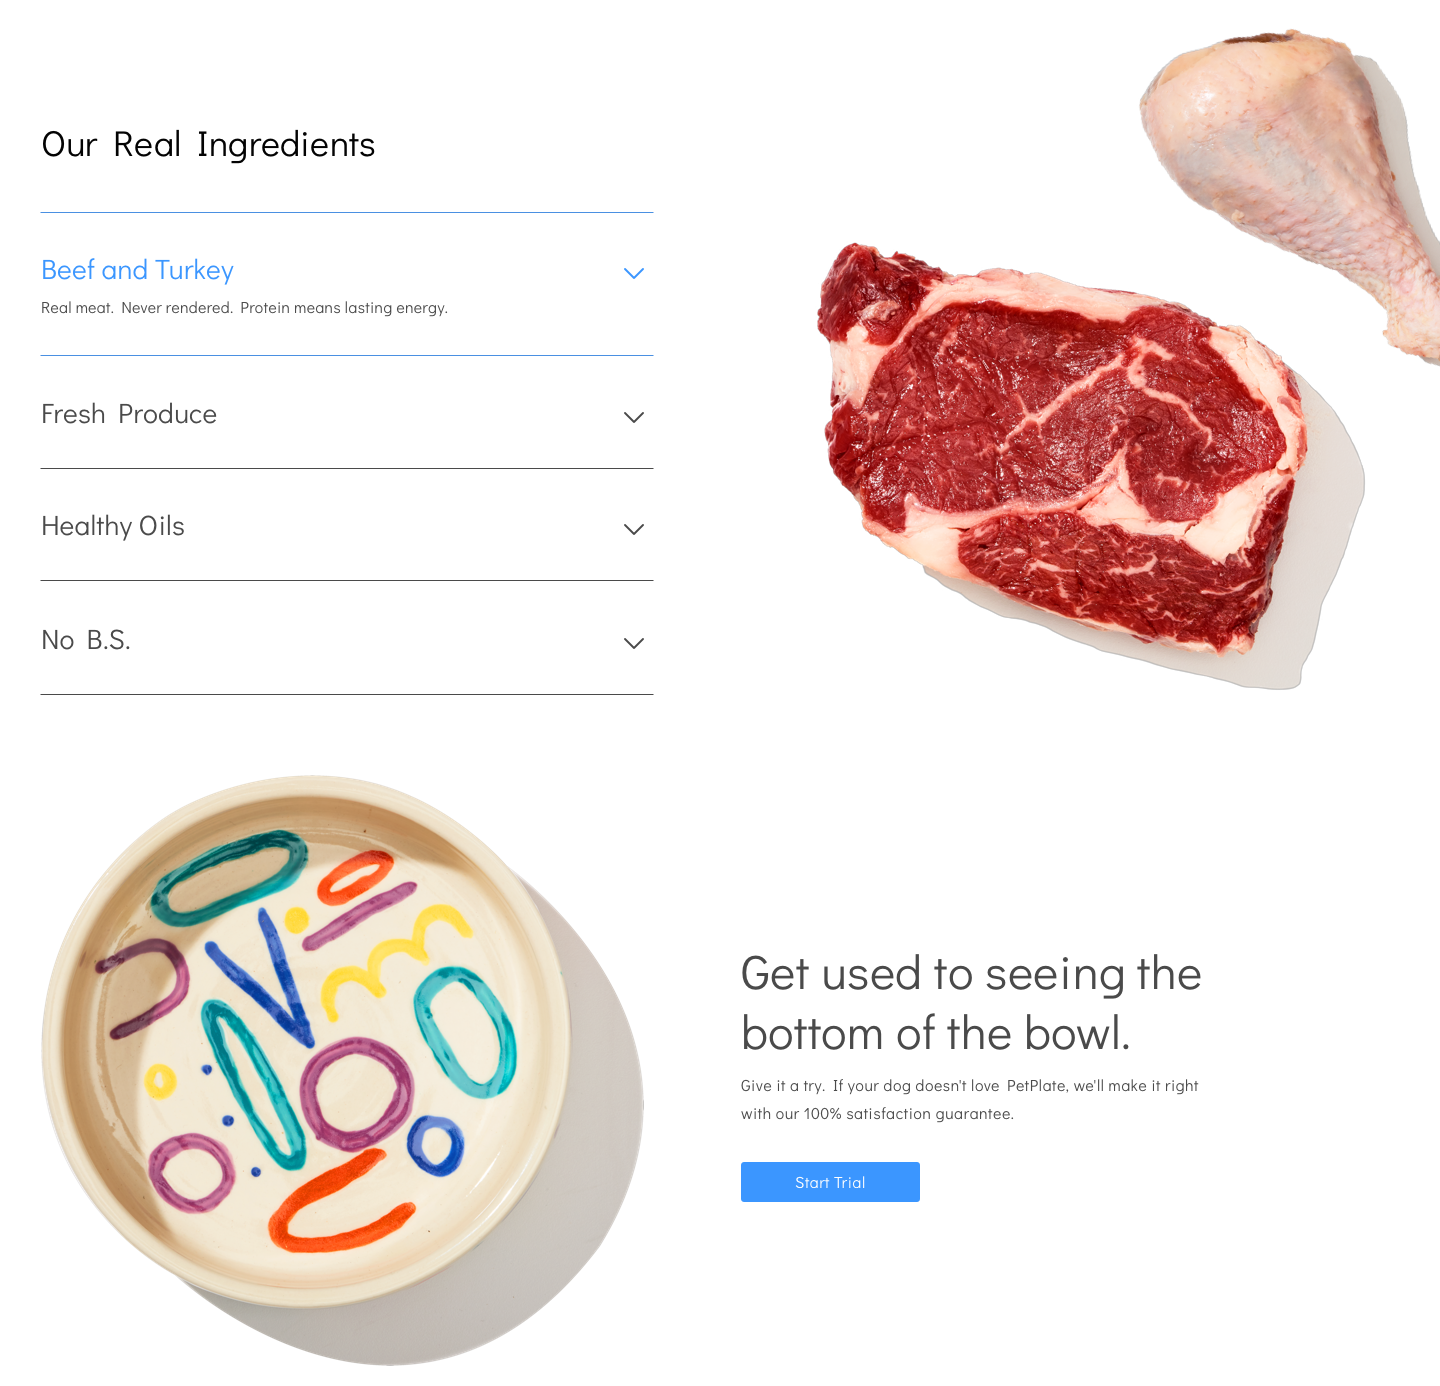Image resolution: width=1440 pixels, height=1386 pixels.
Task: Click the Our Real Ingredients heading
Action: 208,145
